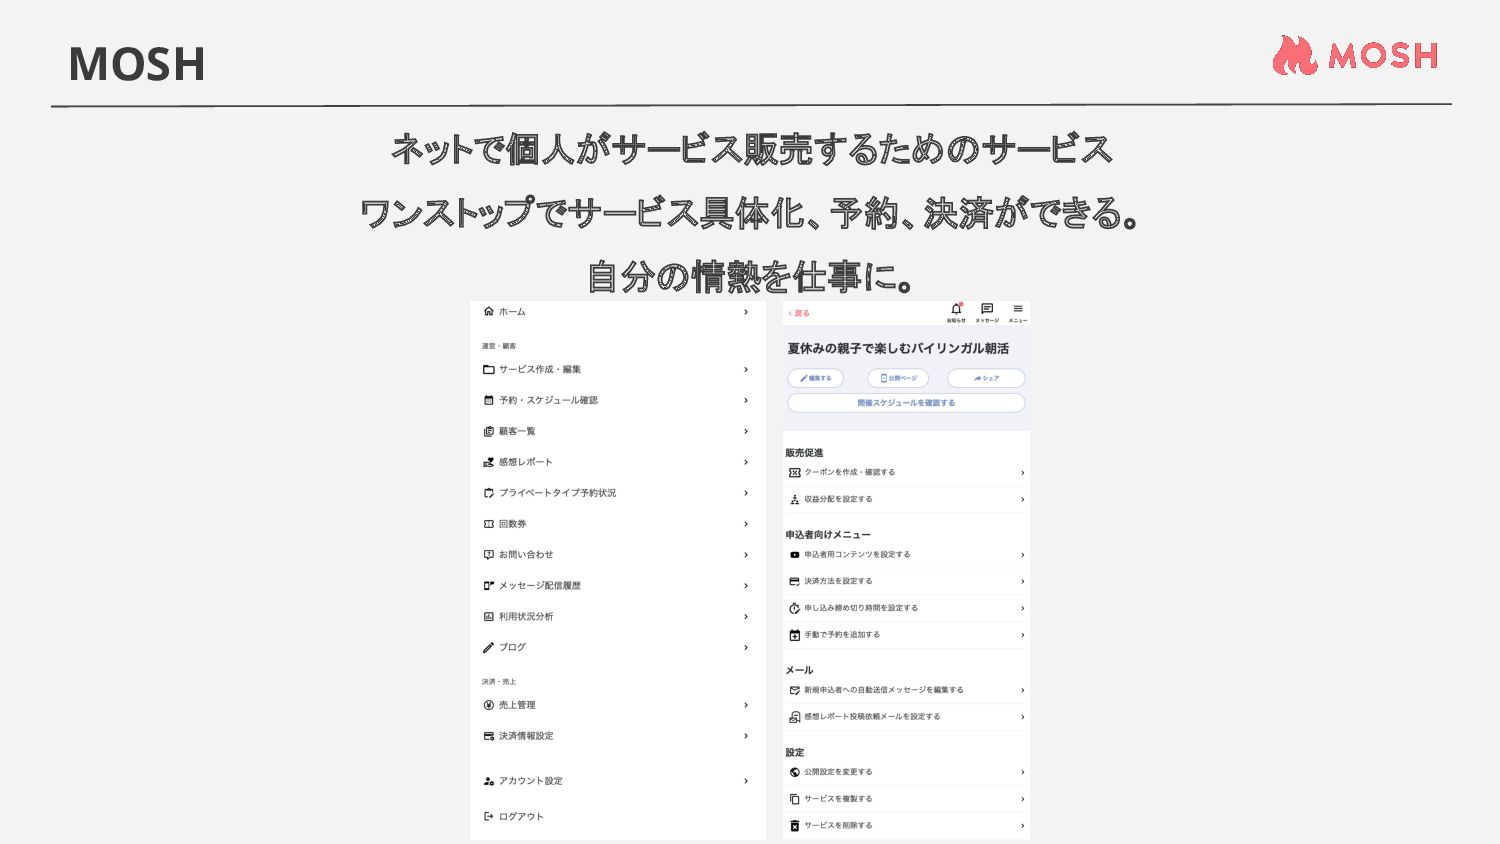The width and height of the screenshot is (1500, 844).
Task: Click the headline ネットで個人がサービス販売するためのサービス
Action: (x=751, y=149)
